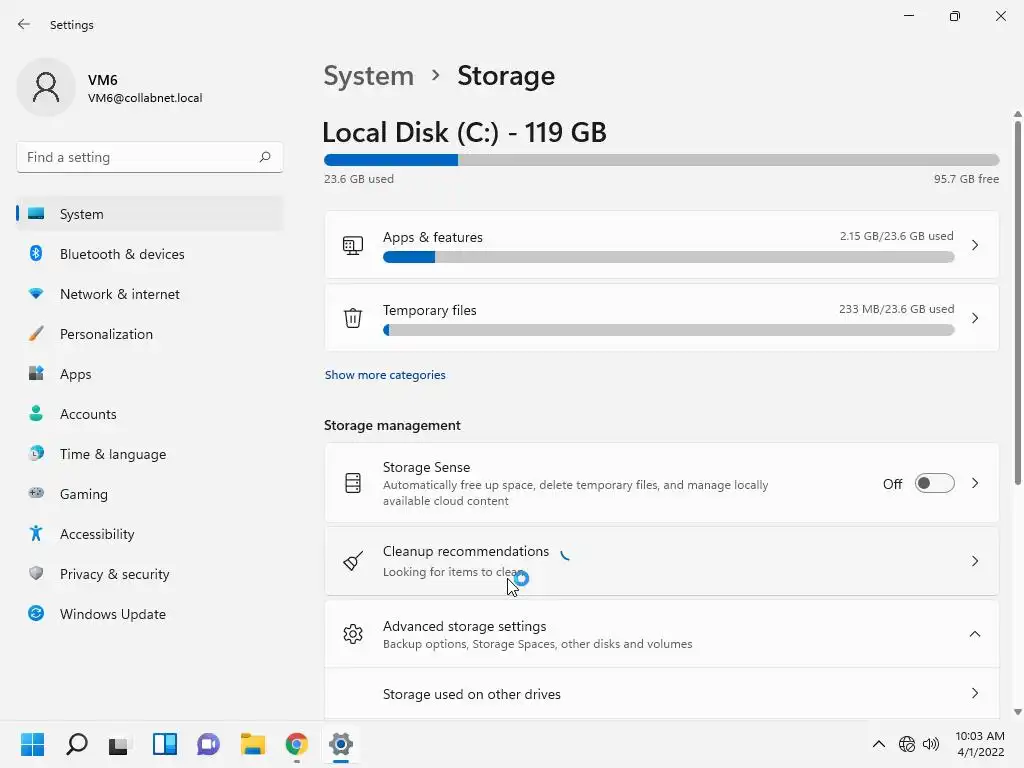Collapse the Advanced storage settings section
The image size is (1024, 768).
coord(975,634)
